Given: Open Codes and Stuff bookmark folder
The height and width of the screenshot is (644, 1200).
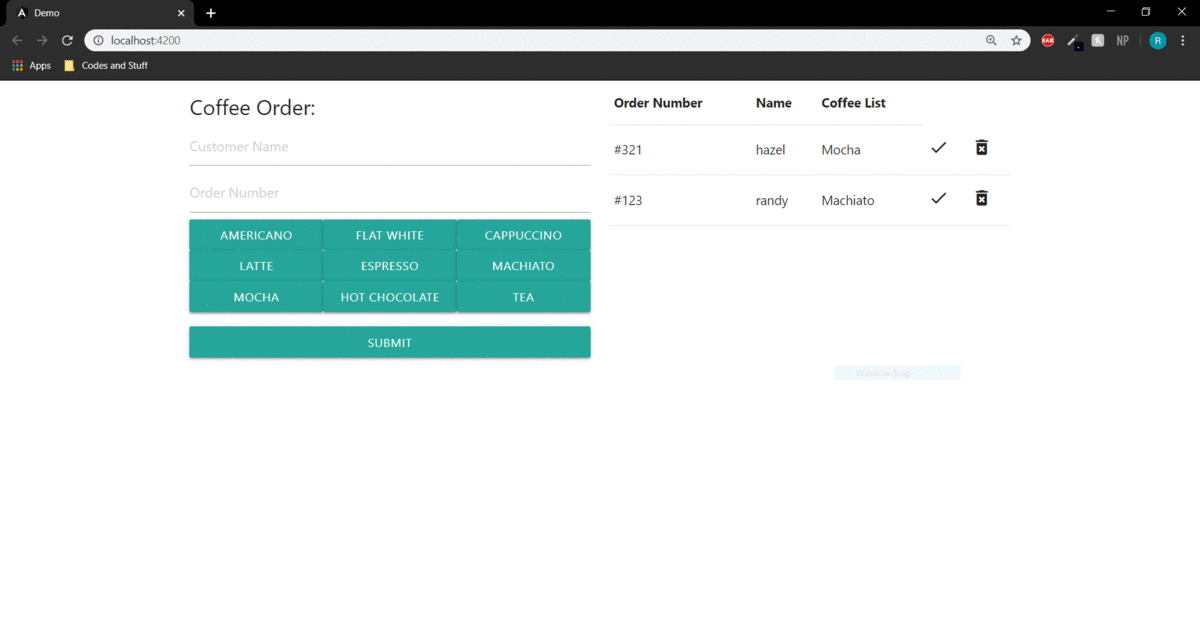Looking at the screenshot, I should tap(105, 65).
